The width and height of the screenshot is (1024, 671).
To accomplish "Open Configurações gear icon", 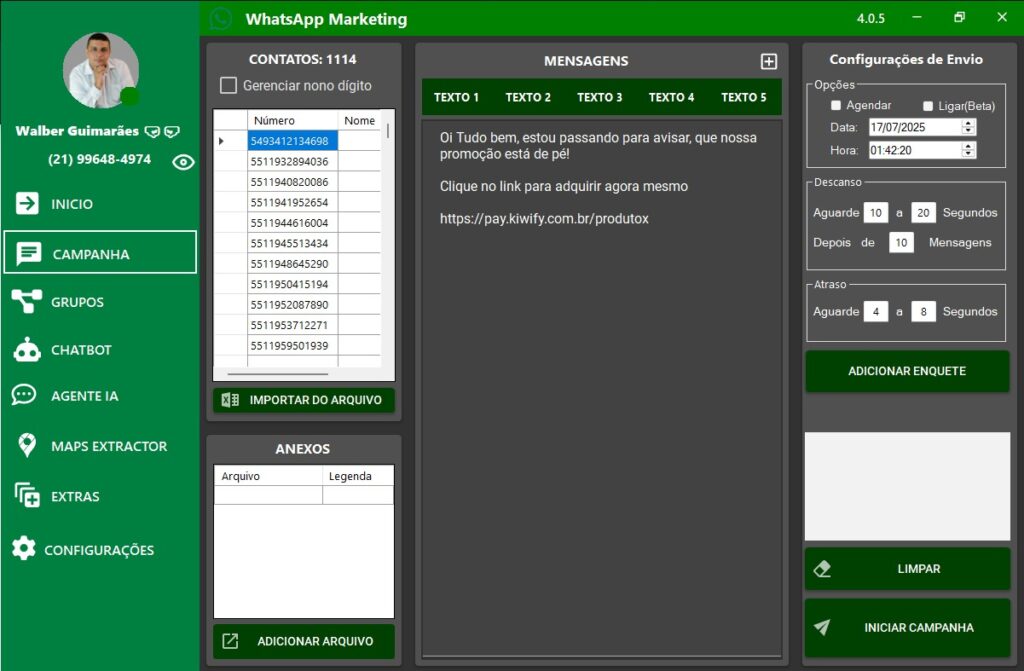I will click(x=24, y=549).
